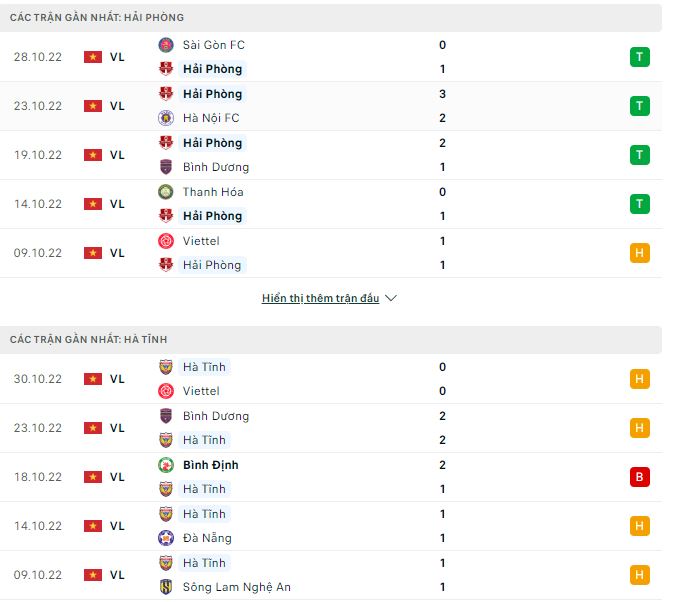The image size is (673, 602).
Task: Click the Hà Nội FC club crest
Action: coord(166,118)
